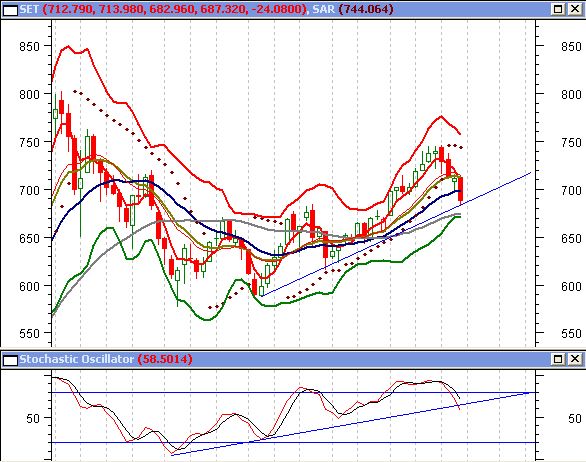Click the last Parabolic SAR dot above the price

point(461,148)
